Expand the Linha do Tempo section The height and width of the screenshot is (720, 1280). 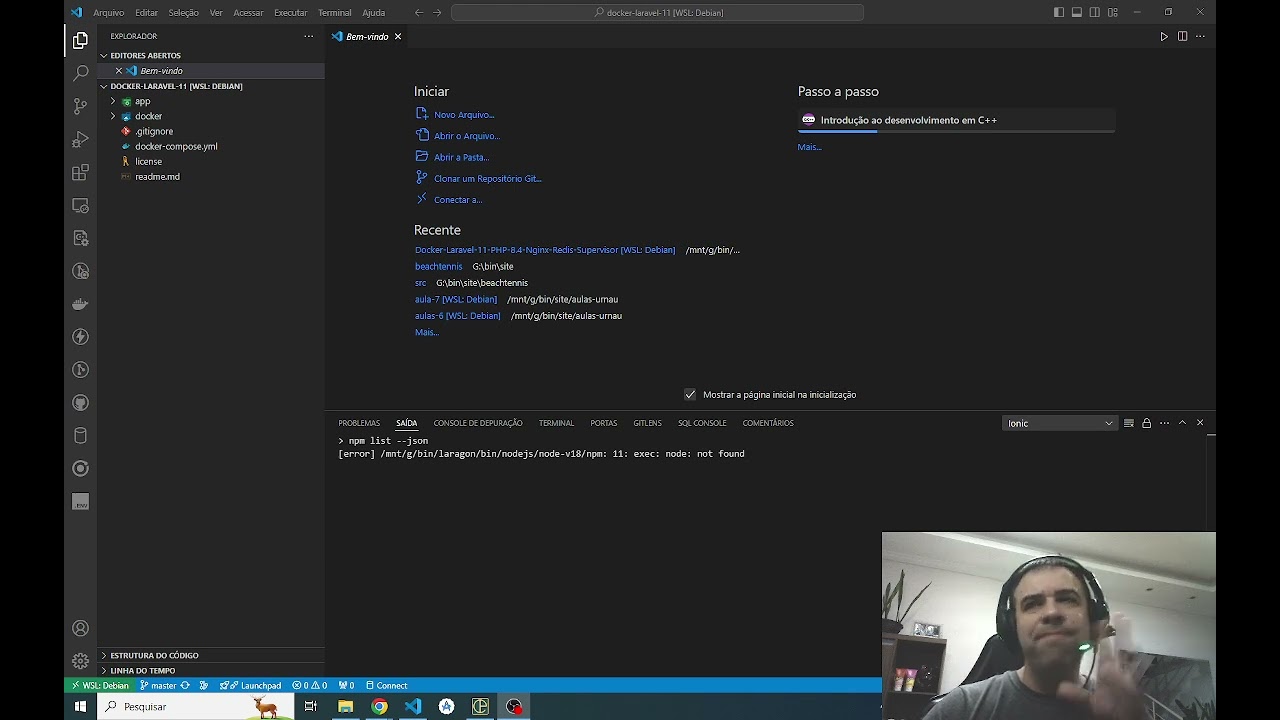coord(142,670)
